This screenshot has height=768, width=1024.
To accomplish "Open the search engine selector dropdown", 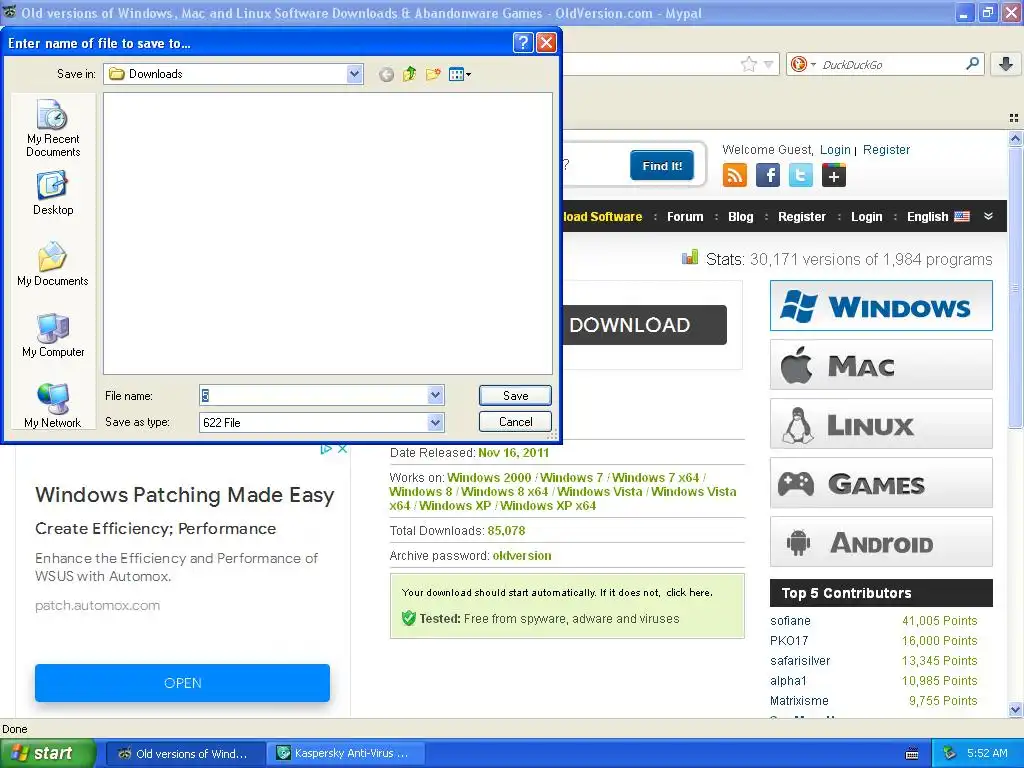I will [x=804, y=64].
